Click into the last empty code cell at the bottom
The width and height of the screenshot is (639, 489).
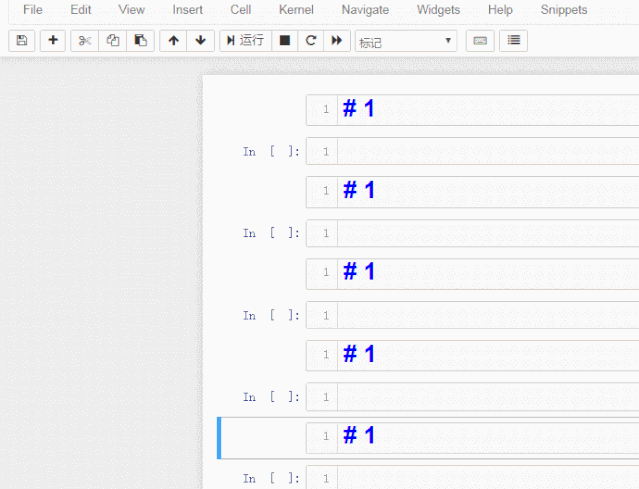coord(473,478)
